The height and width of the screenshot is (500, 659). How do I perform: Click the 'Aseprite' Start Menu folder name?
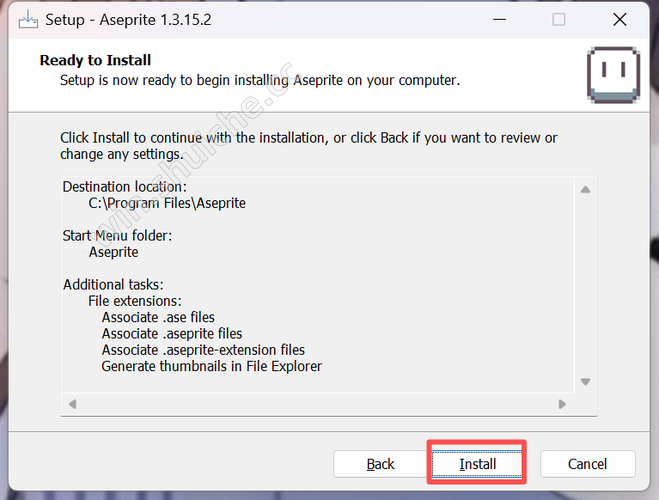coord(113,252)
